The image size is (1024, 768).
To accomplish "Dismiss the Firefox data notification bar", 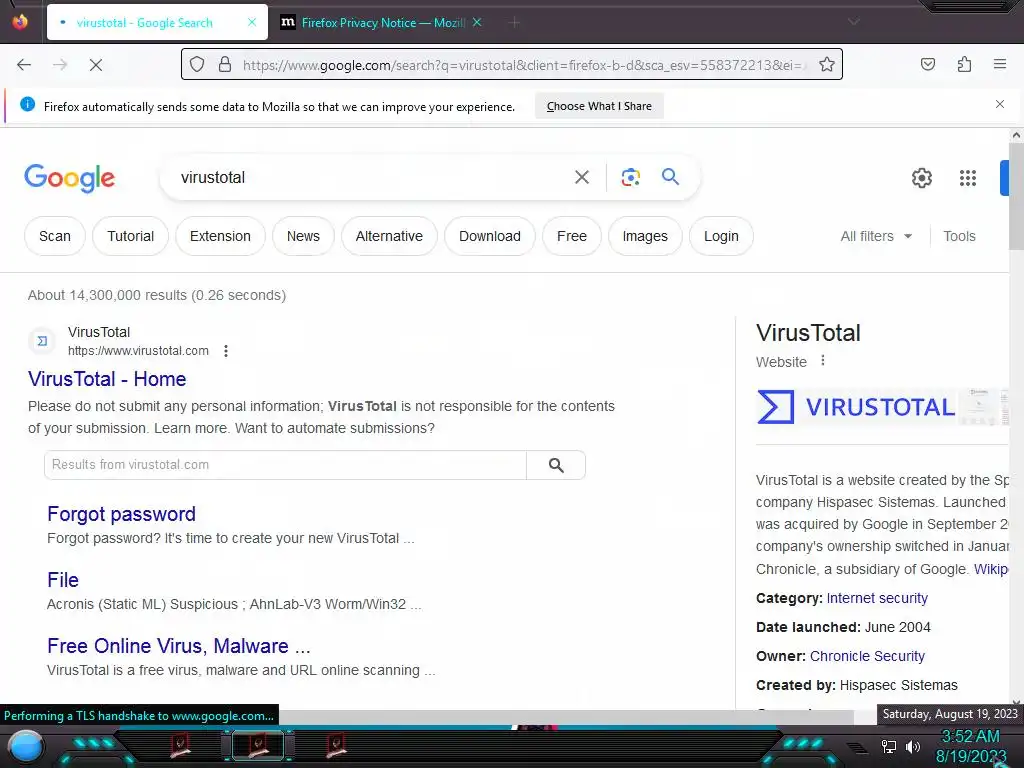I will click(1000, 104).
